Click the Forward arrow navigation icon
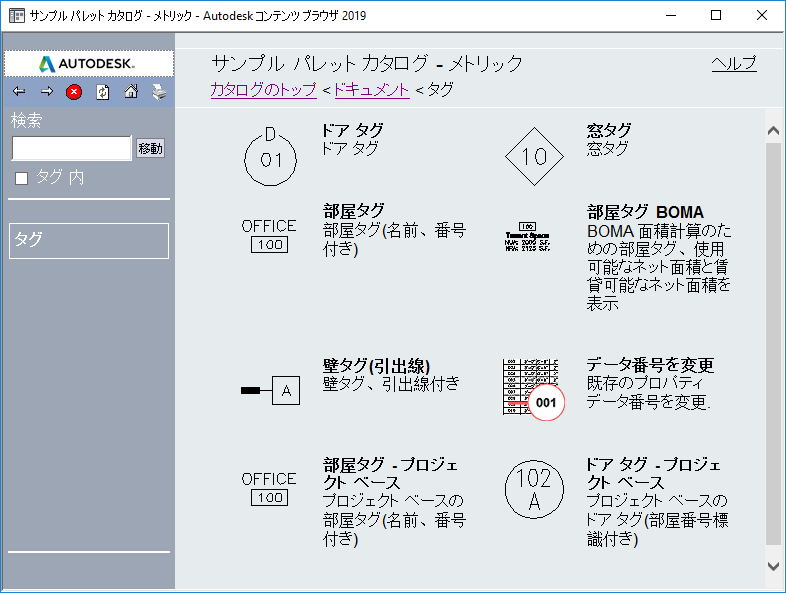 (47, 91)
